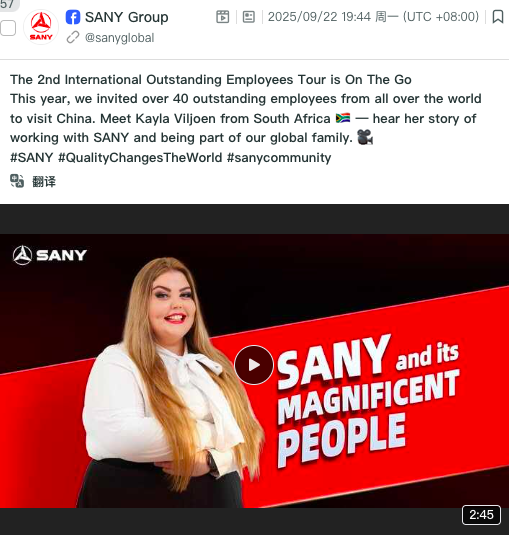Viewport: 509px width, 535px height.
Task: Open the SANY round profile avatar
Action: click(41, 27)
